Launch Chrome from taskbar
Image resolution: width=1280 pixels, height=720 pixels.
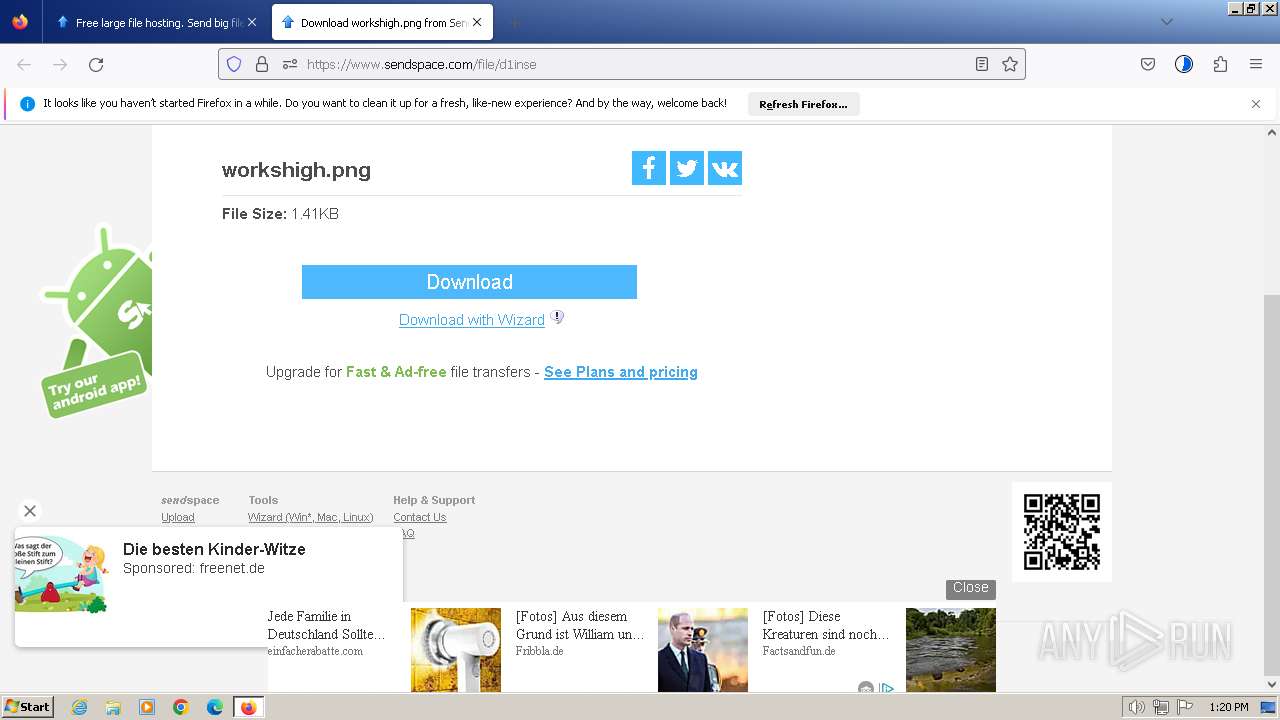pos(181,707)
